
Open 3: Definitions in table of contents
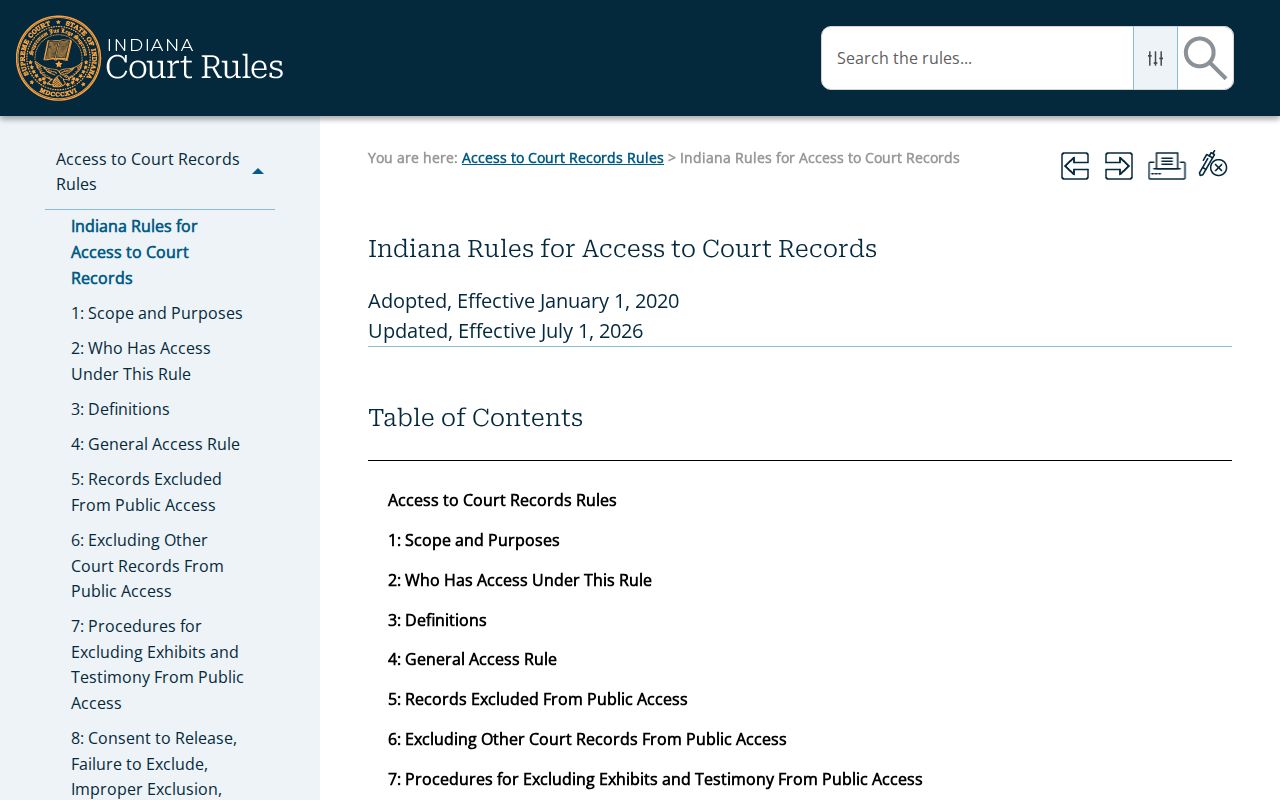tap(437, 620)
